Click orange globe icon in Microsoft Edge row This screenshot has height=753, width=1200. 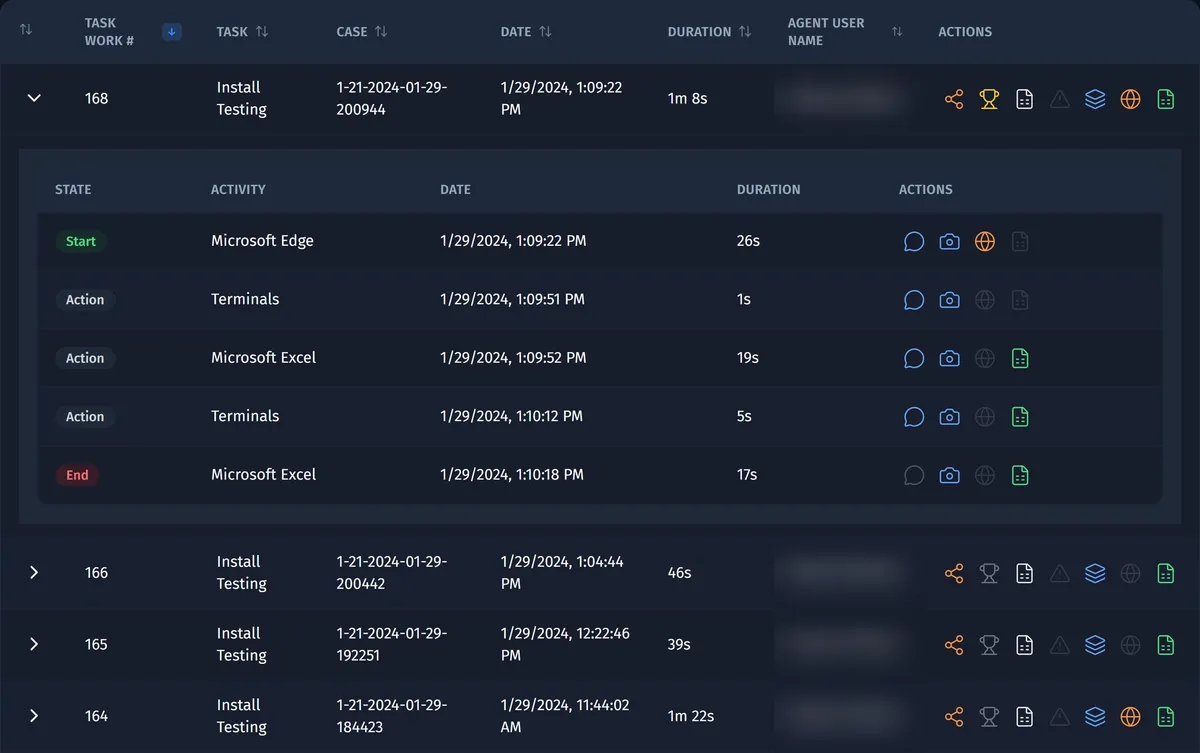(x=985, y=241)
